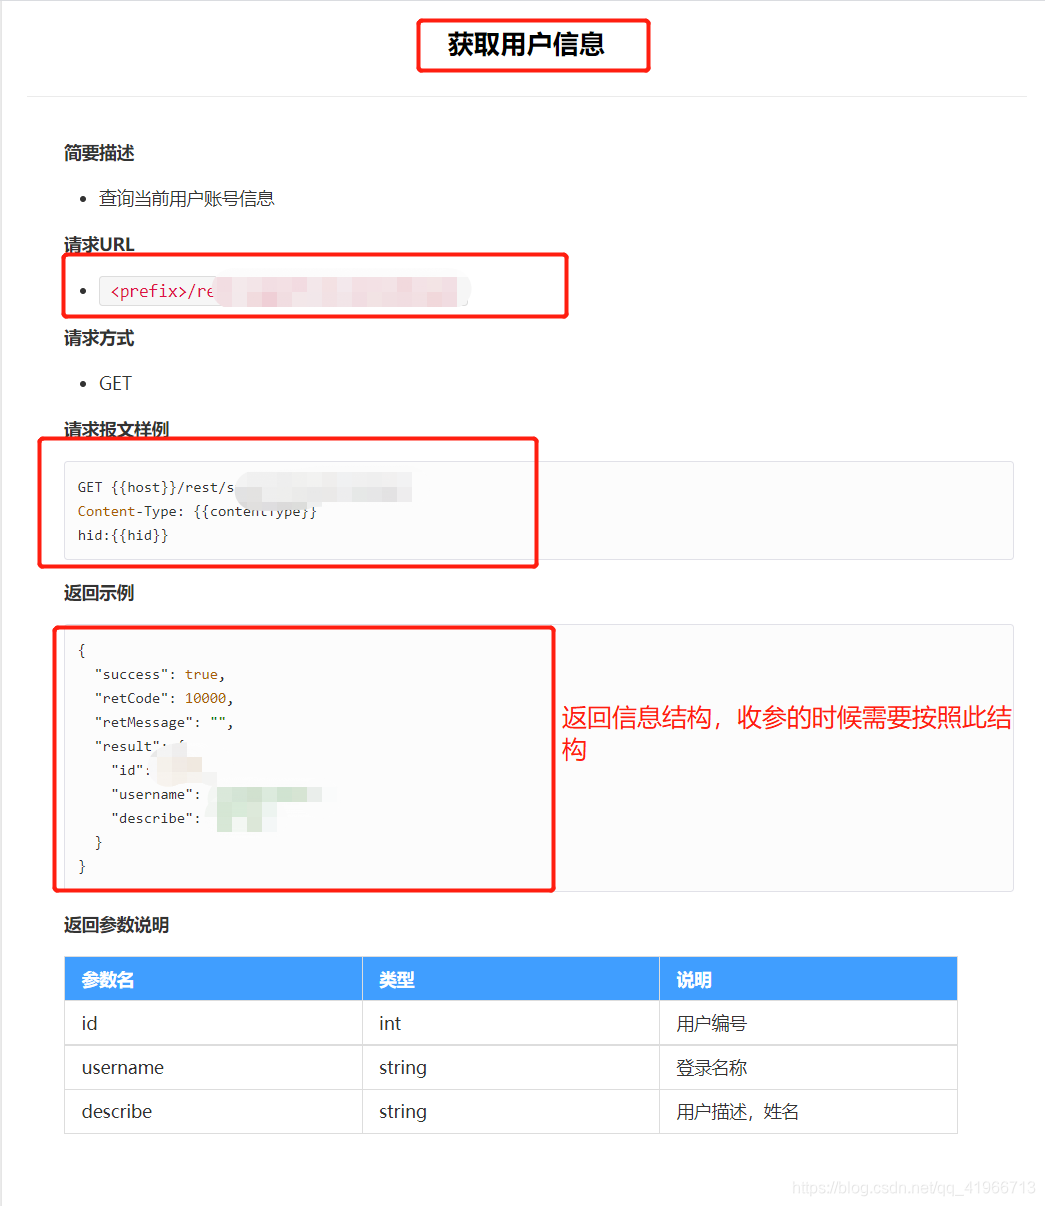Screen dimensions: 1045x1206
Task: Select the 请求URL section heading
Action: pyautogui.click(x=97, y=244)
